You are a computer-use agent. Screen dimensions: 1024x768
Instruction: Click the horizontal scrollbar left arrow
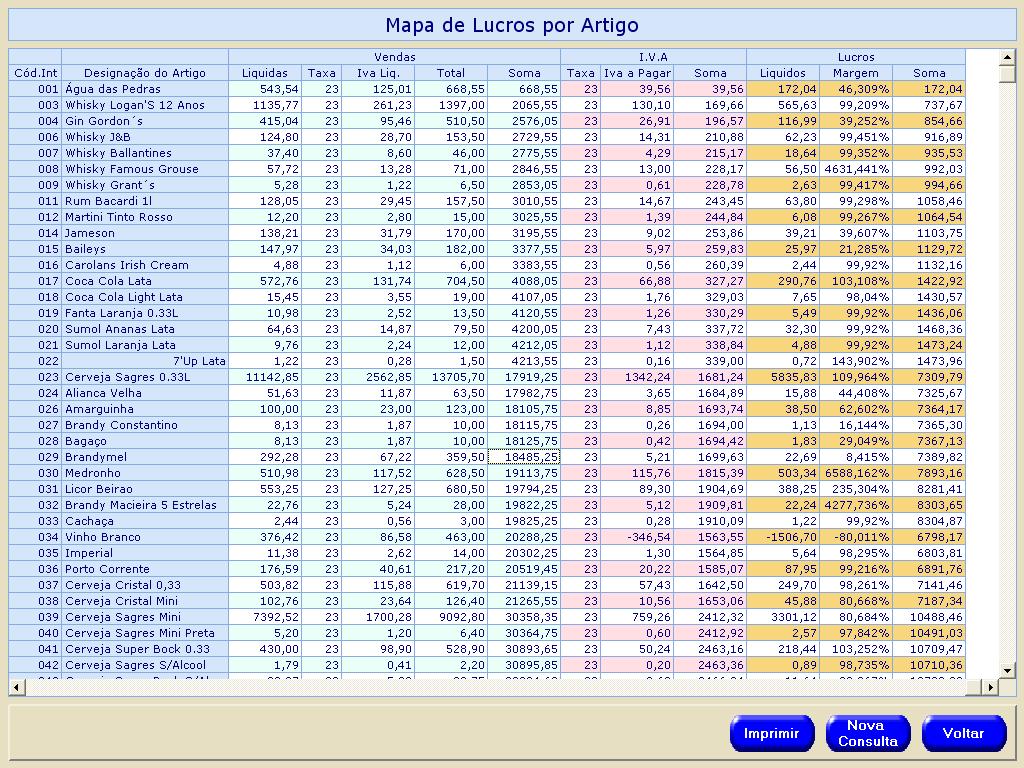16,687
